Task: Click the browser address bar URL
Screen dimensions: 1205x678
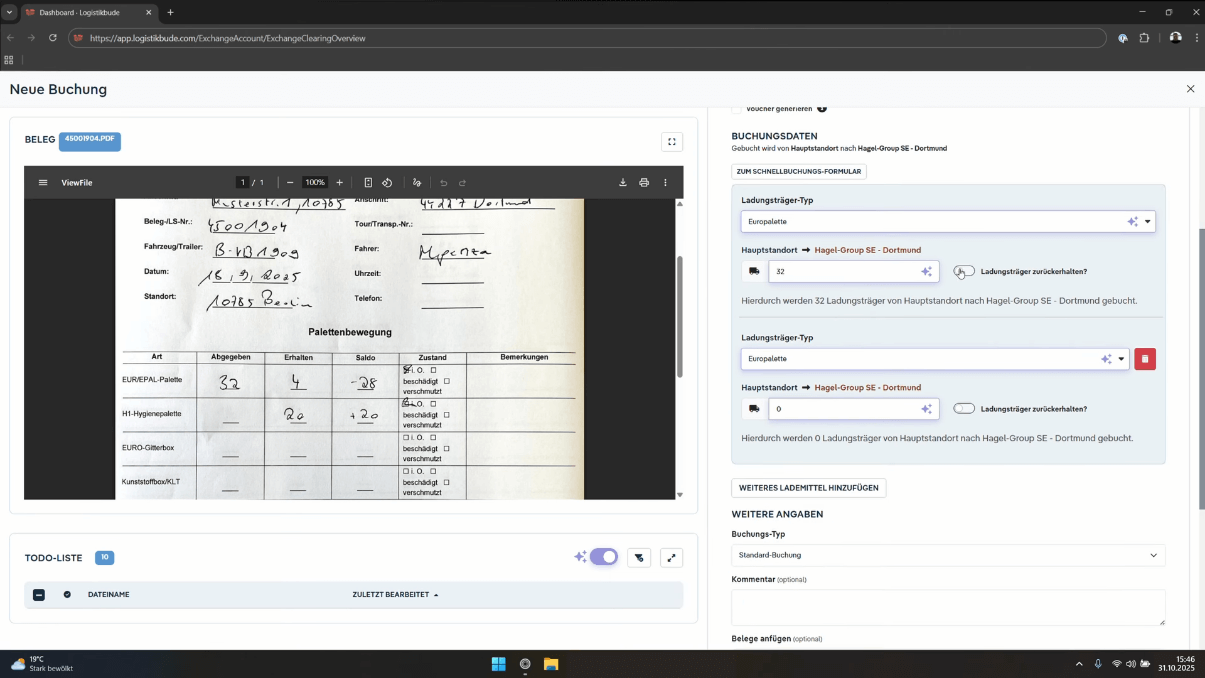Action: tap(227, 38)
